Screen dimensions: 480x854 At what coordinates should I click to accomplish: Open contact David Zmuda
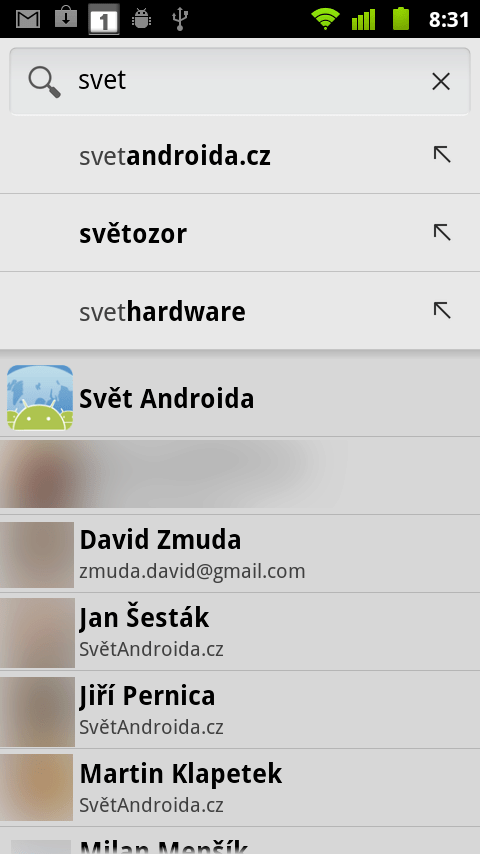(x=240, y=554)
